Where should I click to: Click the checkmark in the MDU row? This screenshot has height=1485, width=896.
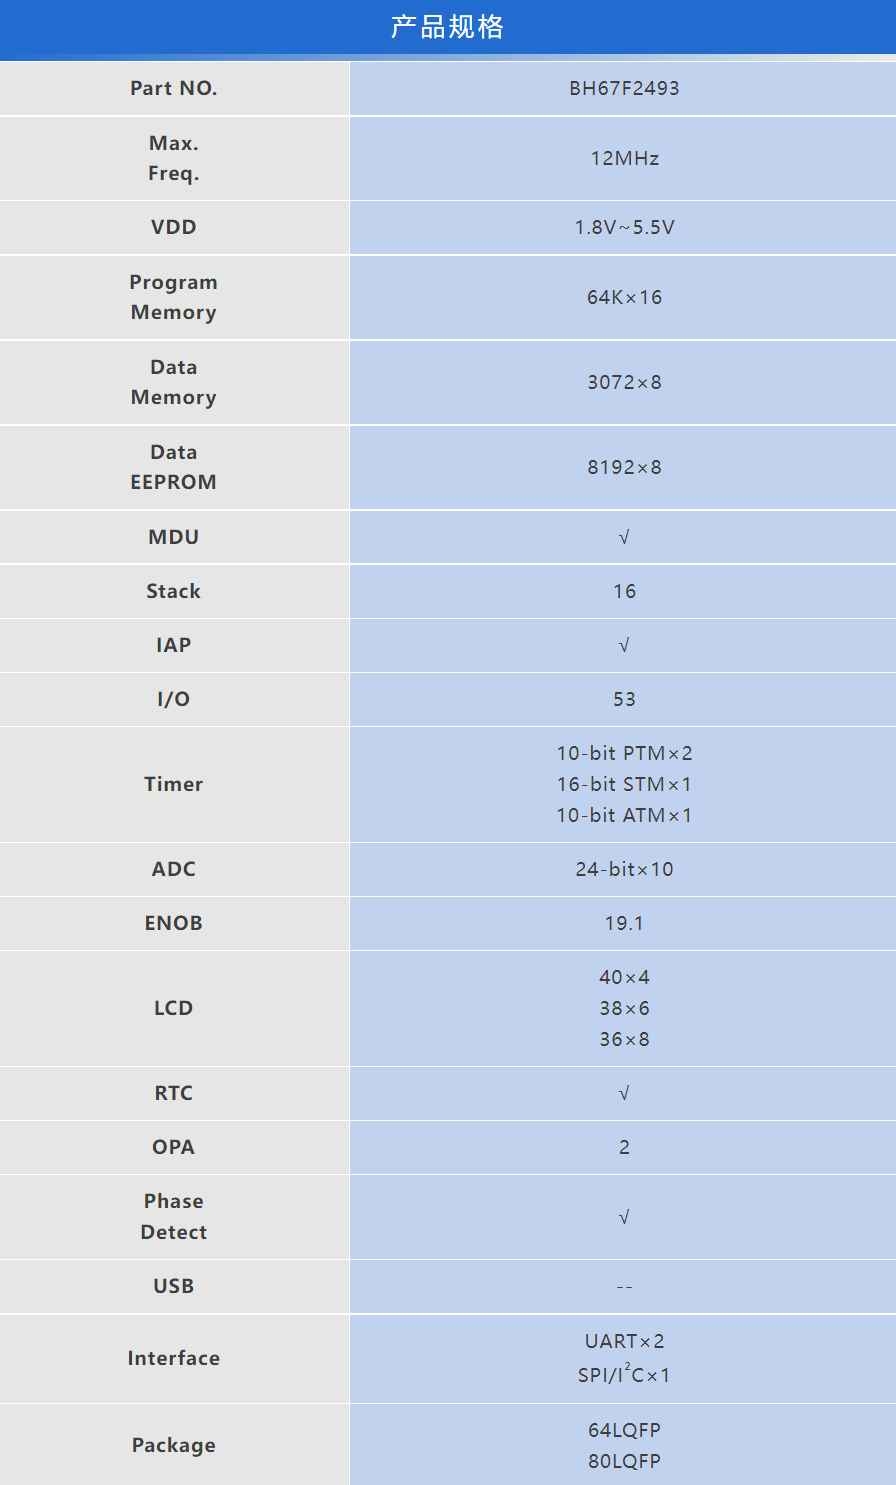coord(624,537)
